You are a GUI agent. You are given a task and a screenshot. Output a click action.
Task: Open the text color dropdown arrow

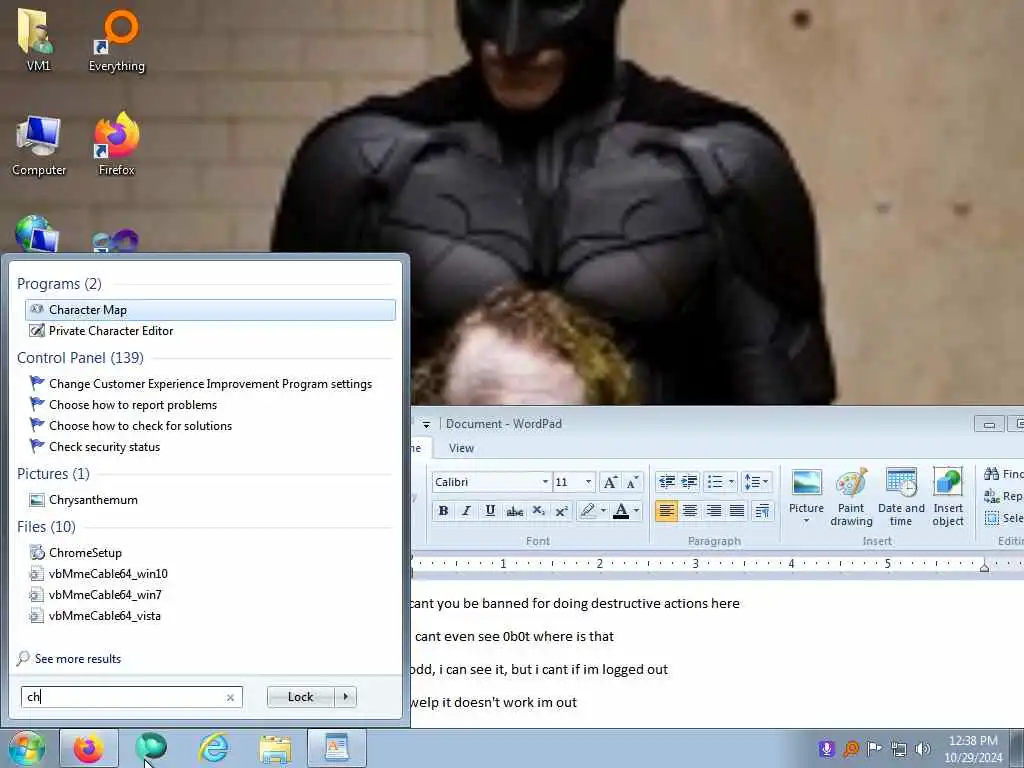coord(637,511)
